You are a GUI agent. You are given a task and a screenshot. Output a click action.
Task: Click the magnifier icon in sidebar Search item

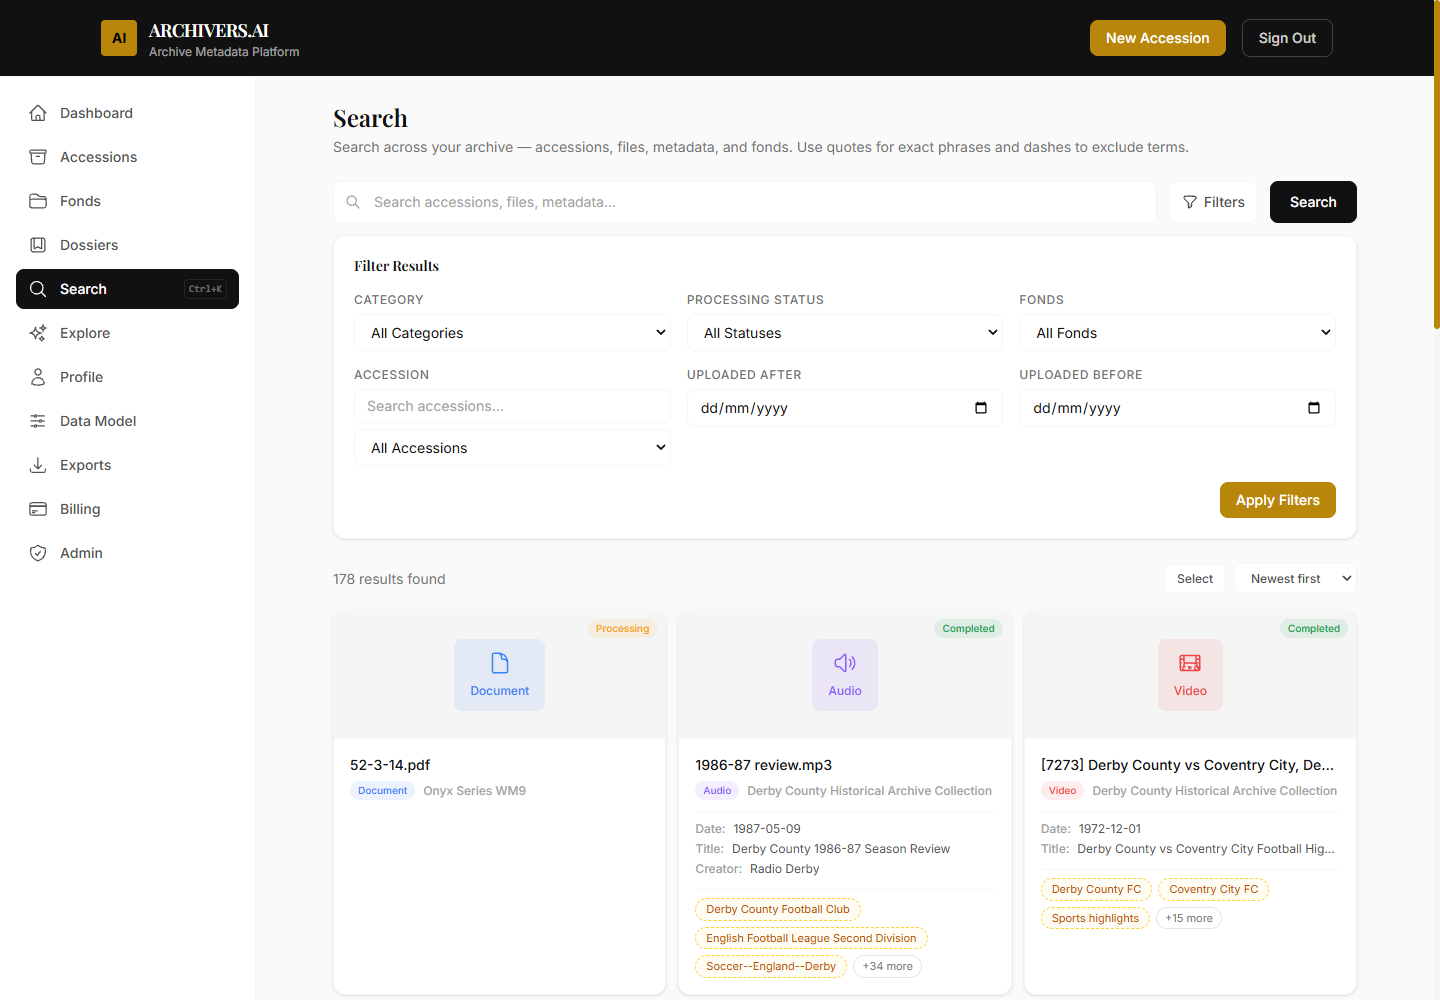point(38,289)
